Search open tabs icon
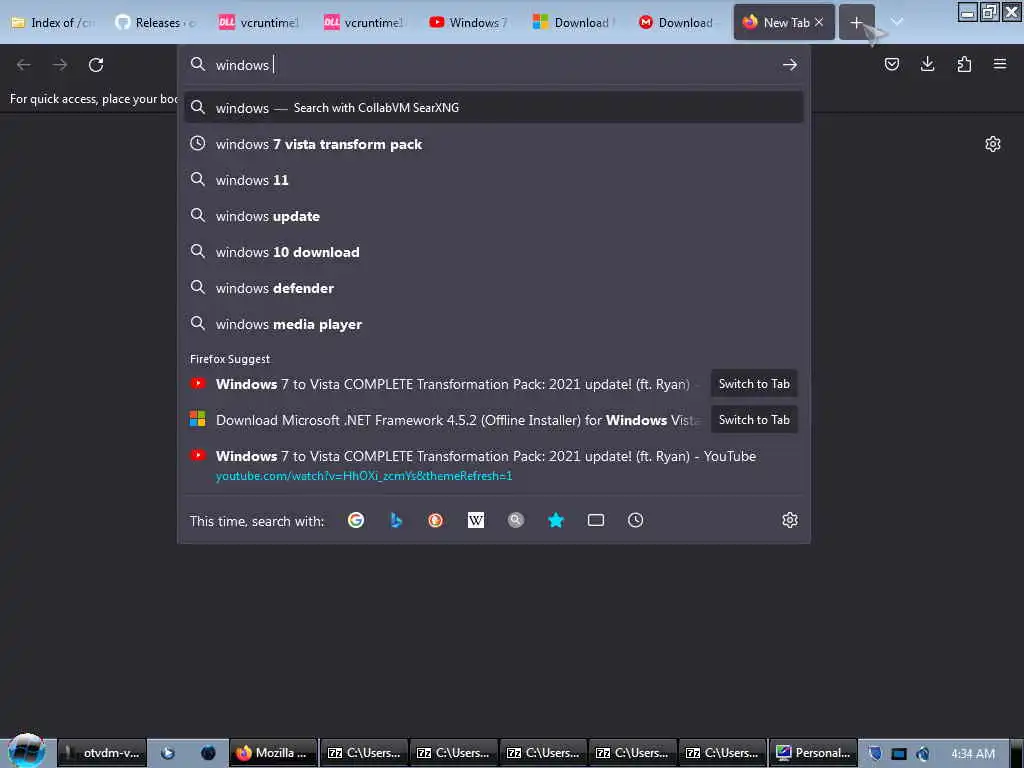1024x768 pixels. (596, 520)
